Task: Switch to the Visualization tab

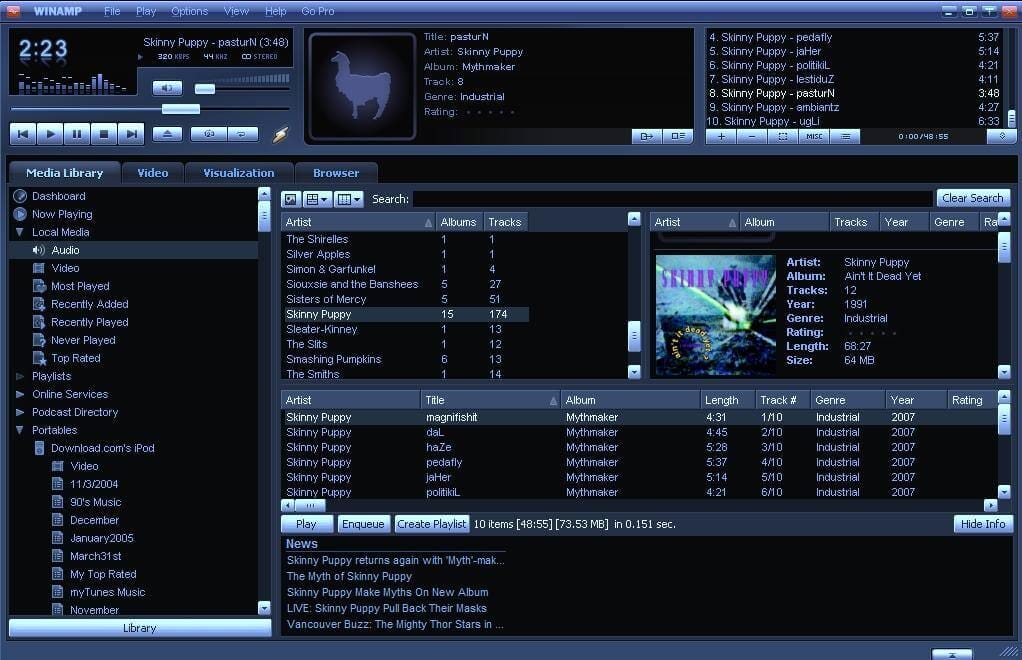Action: point(238,172)
